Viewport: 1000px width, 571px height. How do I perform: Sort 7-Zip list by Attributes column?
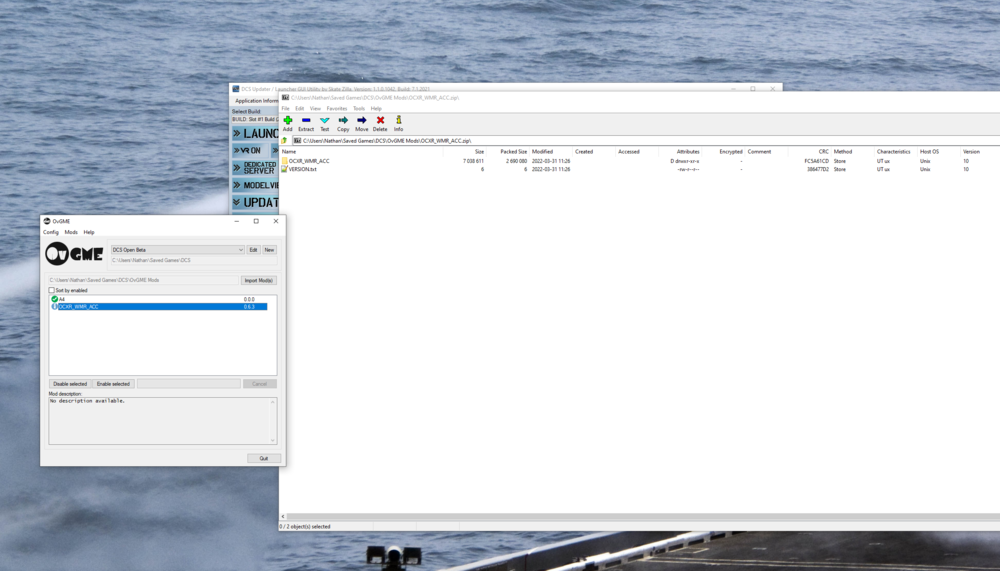[x=680, y=152]
